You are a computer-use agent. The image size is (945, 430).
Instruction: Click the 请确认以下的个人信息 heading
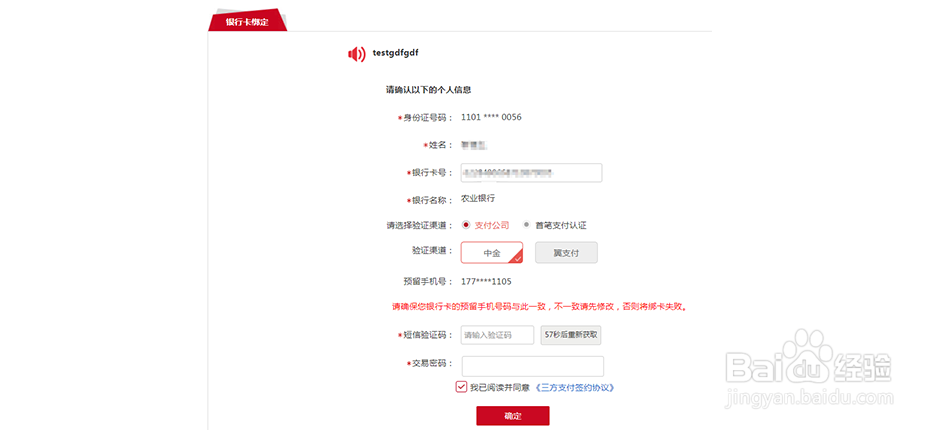point(429,90)
